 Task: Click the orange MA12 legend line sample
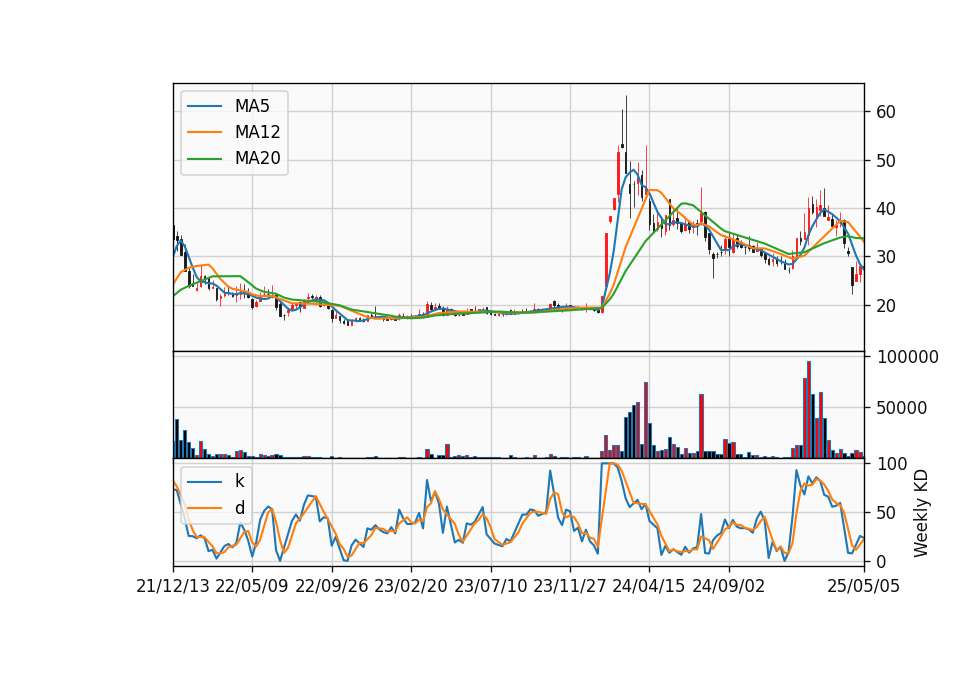pos(204,132)
